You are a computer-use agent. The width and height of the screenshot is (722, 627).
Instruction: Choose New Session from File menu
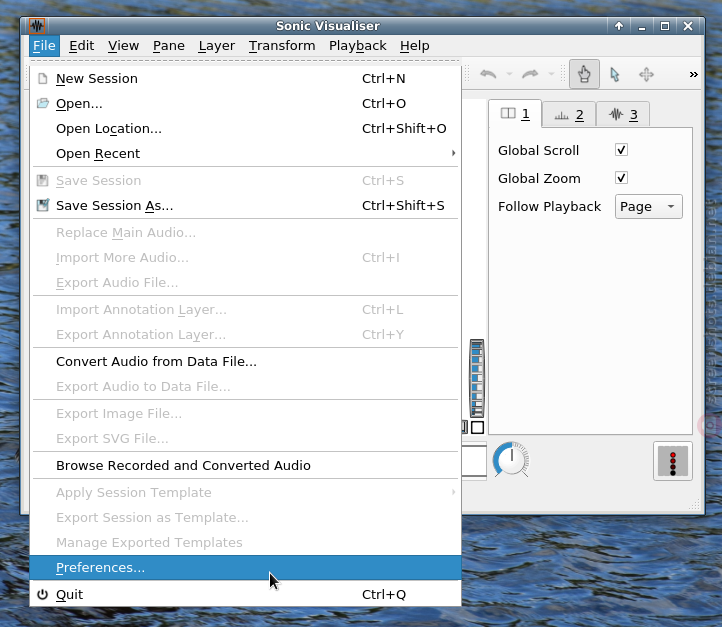click(245, 79)
